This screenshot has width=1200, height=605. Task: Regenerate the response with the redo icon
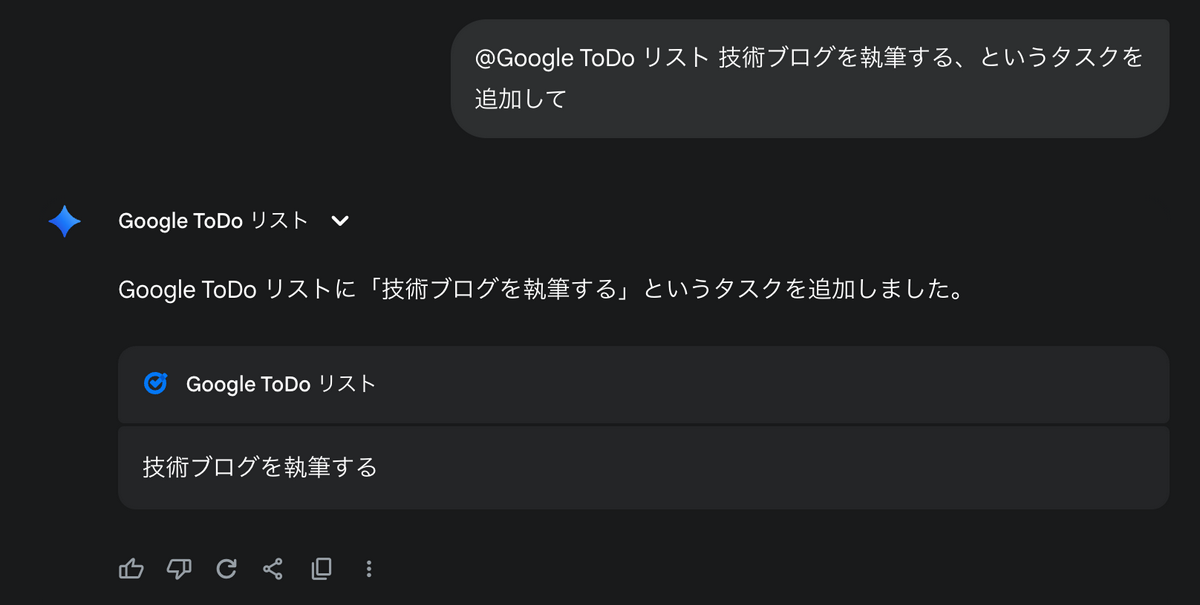pos(227,569)
